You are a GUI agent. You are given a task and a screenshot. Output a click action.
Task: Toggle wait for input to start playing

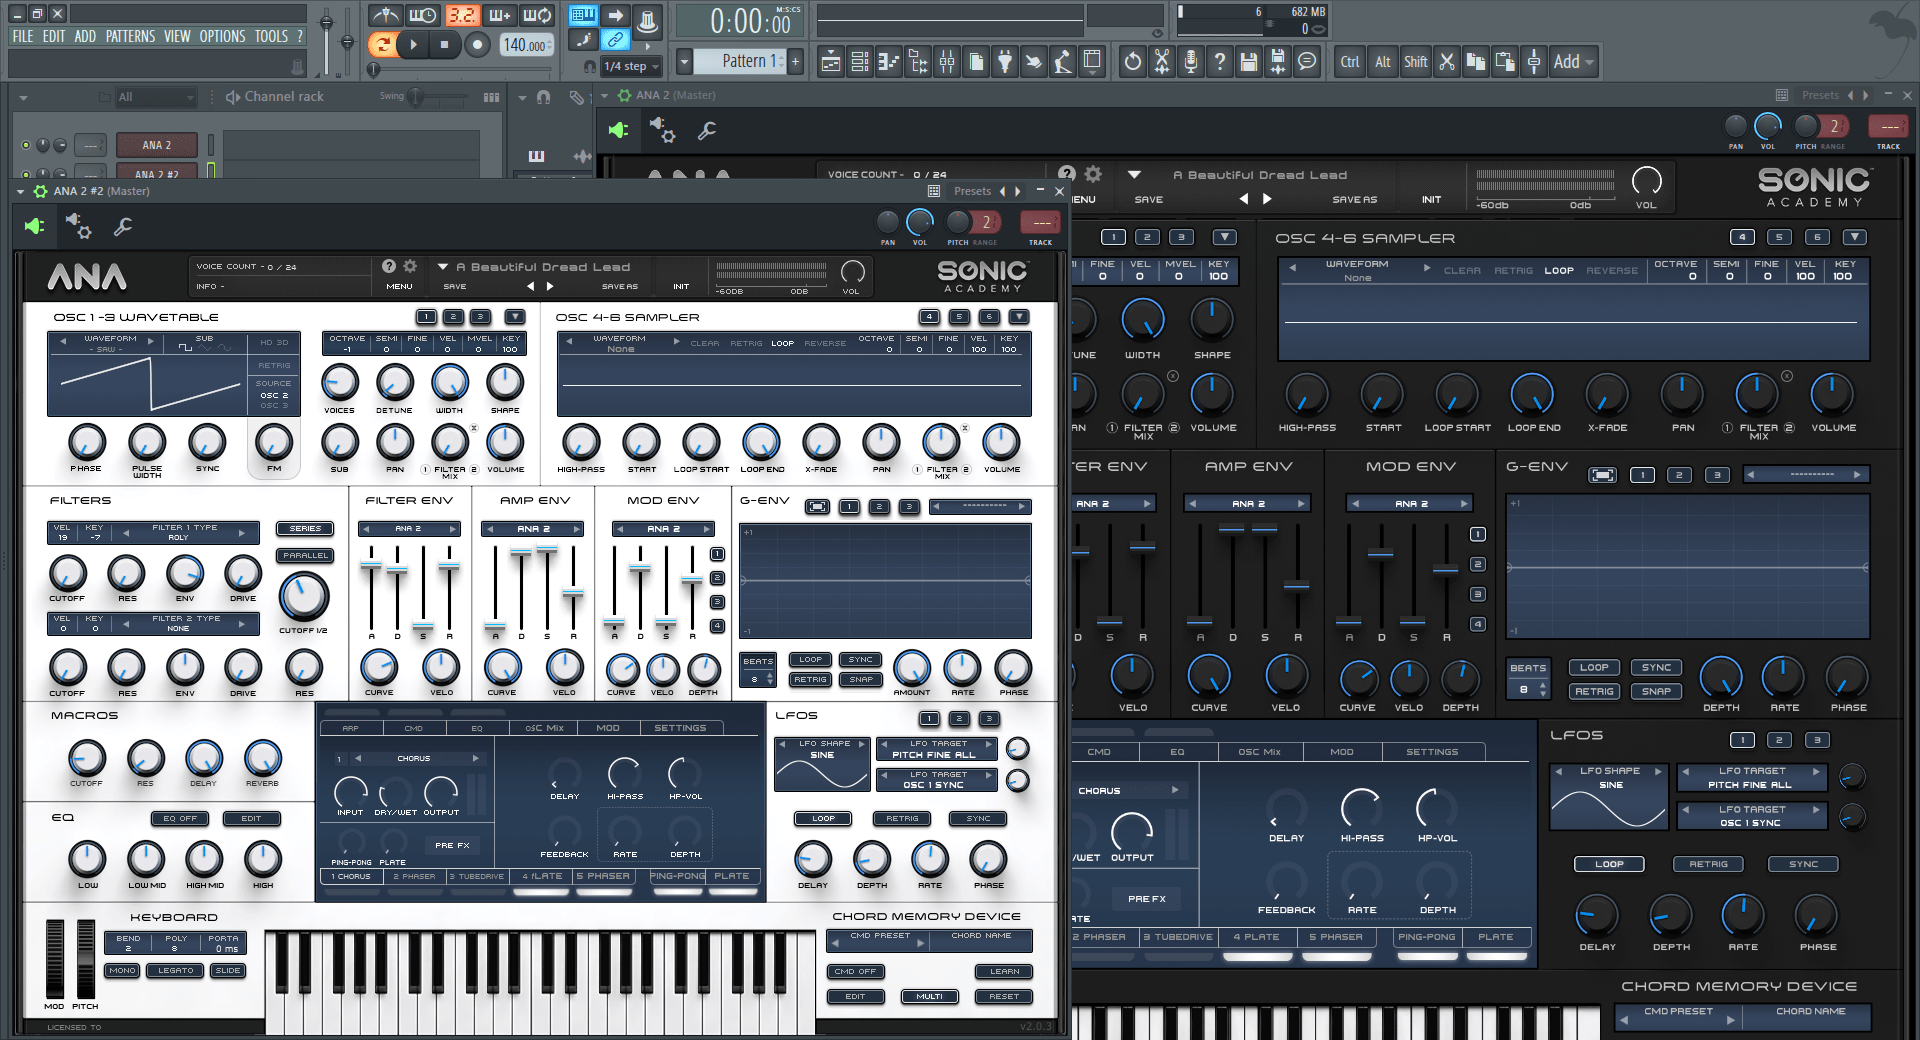[x=423, y=15]
